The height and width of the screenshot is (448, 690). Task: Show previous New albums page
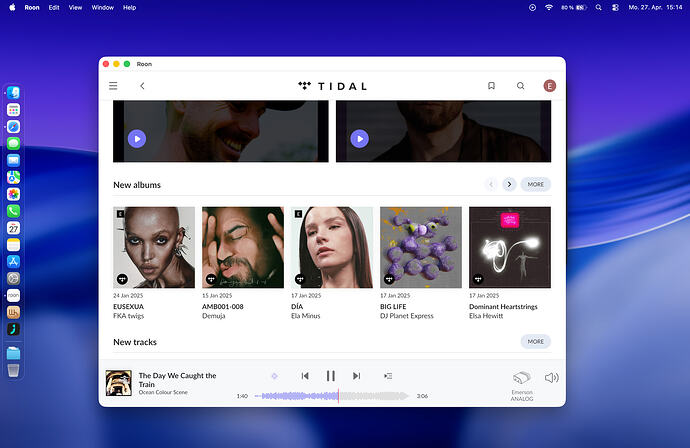point(491,184)
